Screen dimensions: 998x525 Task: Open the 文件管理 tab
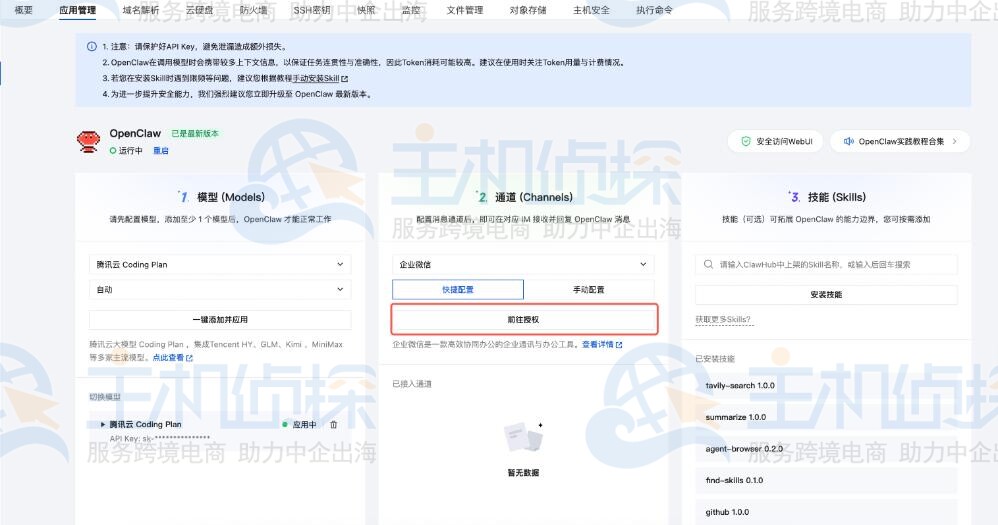465,10
